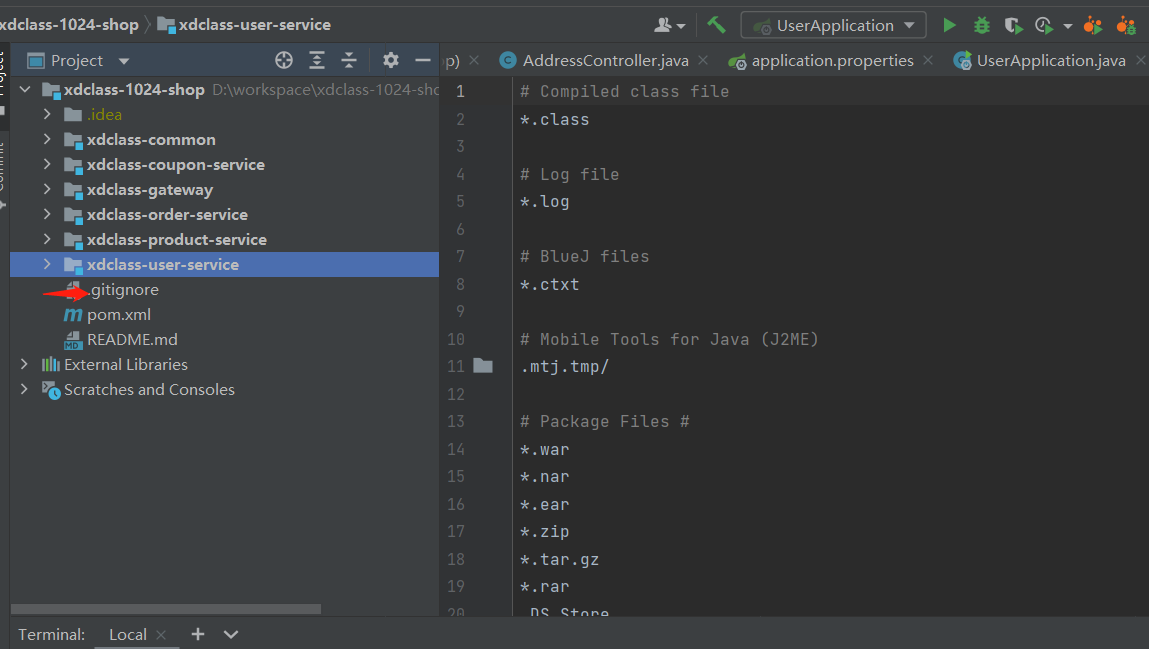Switch to the AddressController.java tab
Image resolution: width=1149 pixels, height=649 pixels.
(x=605, y=61)
